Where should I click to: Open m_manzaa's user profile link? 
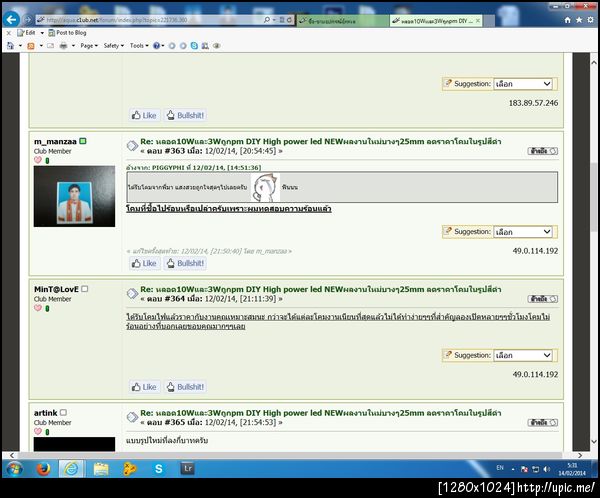click(55, 142)
